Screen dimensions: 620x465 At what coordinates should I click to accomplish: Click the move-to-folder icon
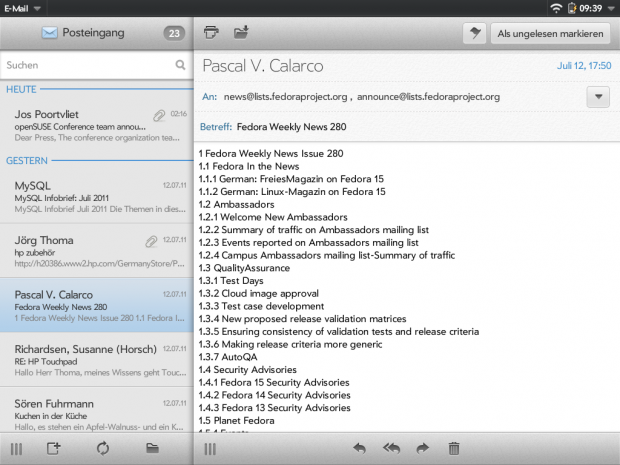(241, 33)
